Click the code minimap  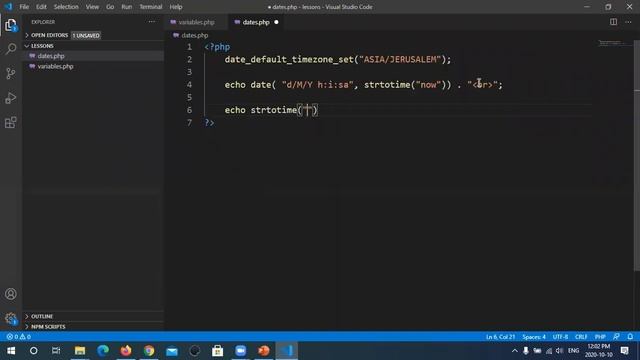[x=612, y=43]
